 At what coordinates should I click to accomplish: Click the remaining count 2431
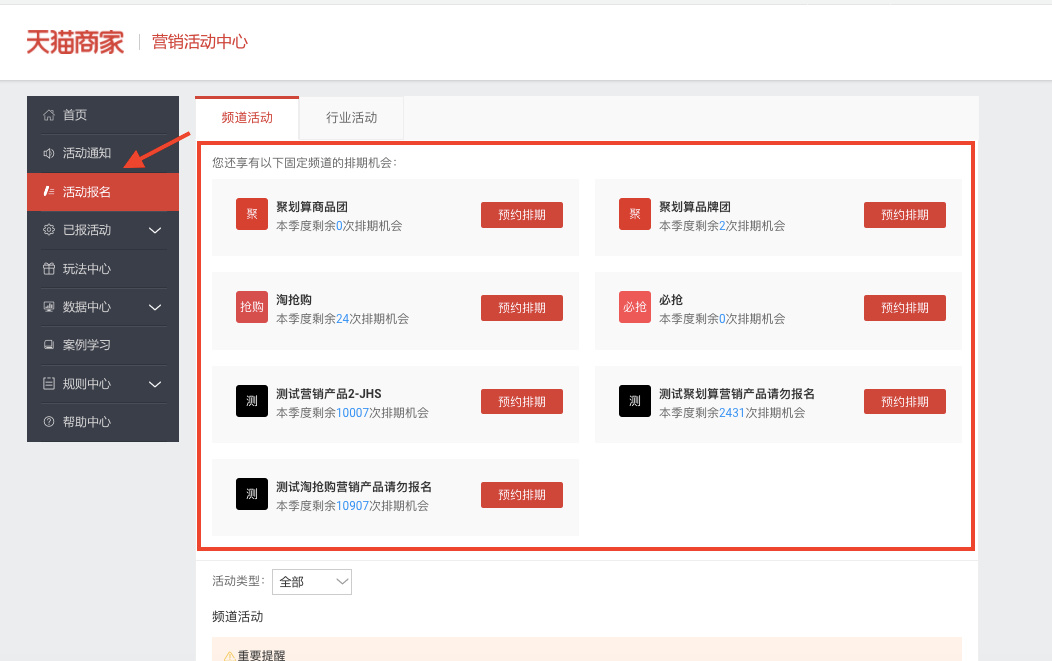tap(732, 413)
